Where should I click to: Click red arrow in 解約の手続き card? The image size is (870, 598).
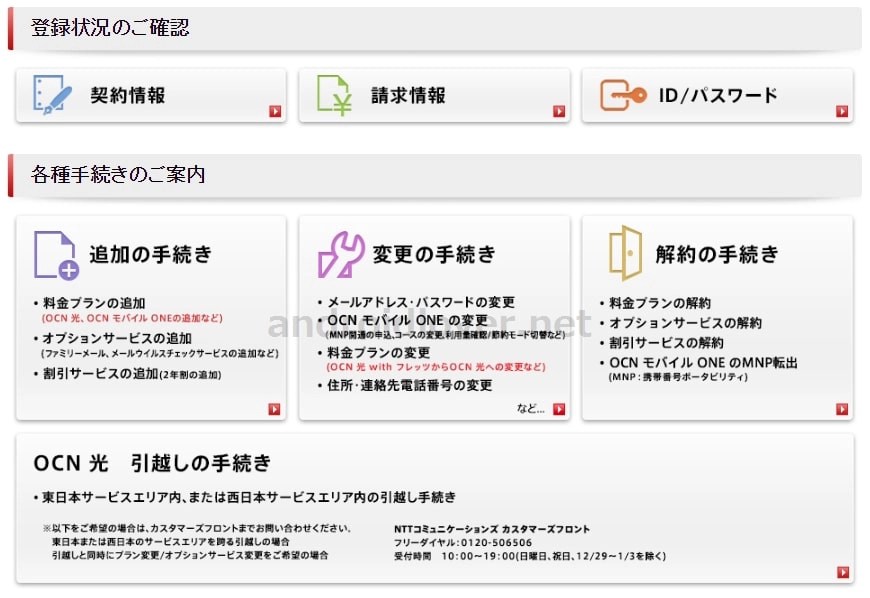point(842,409)
